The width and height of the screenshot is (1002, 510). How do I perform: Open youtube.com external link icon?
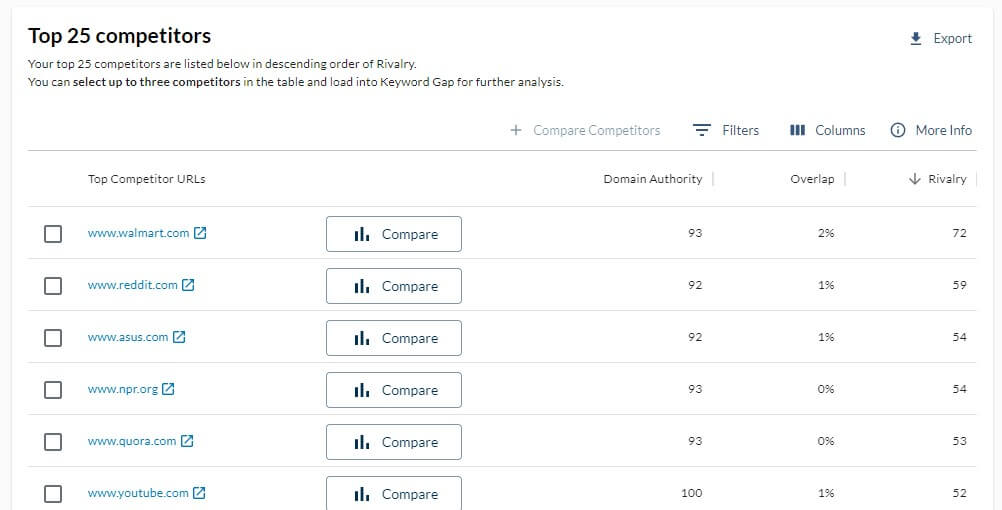pyautogui.click(x=199, y=493)
